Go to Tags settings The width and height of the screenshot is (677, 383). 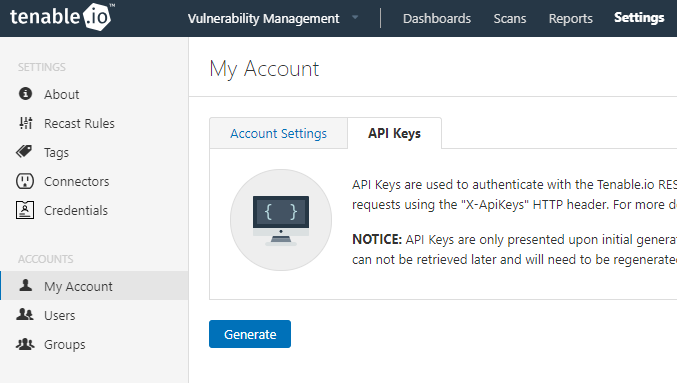click(56, 152)
